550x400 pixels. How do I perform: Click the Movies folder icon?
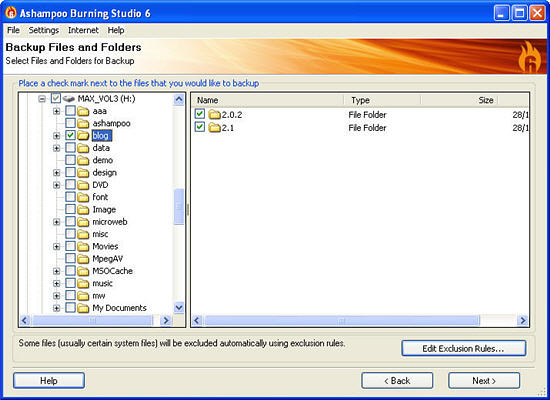click(83, 246)
